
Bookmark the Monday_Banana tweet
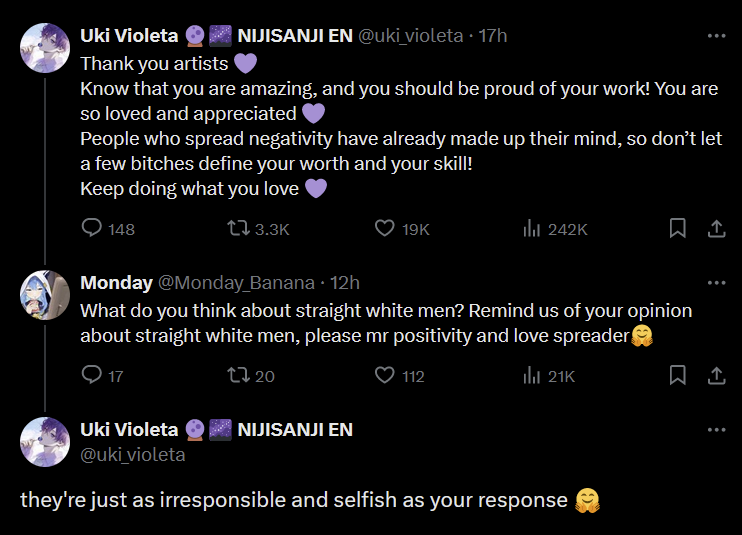[677, 376]
